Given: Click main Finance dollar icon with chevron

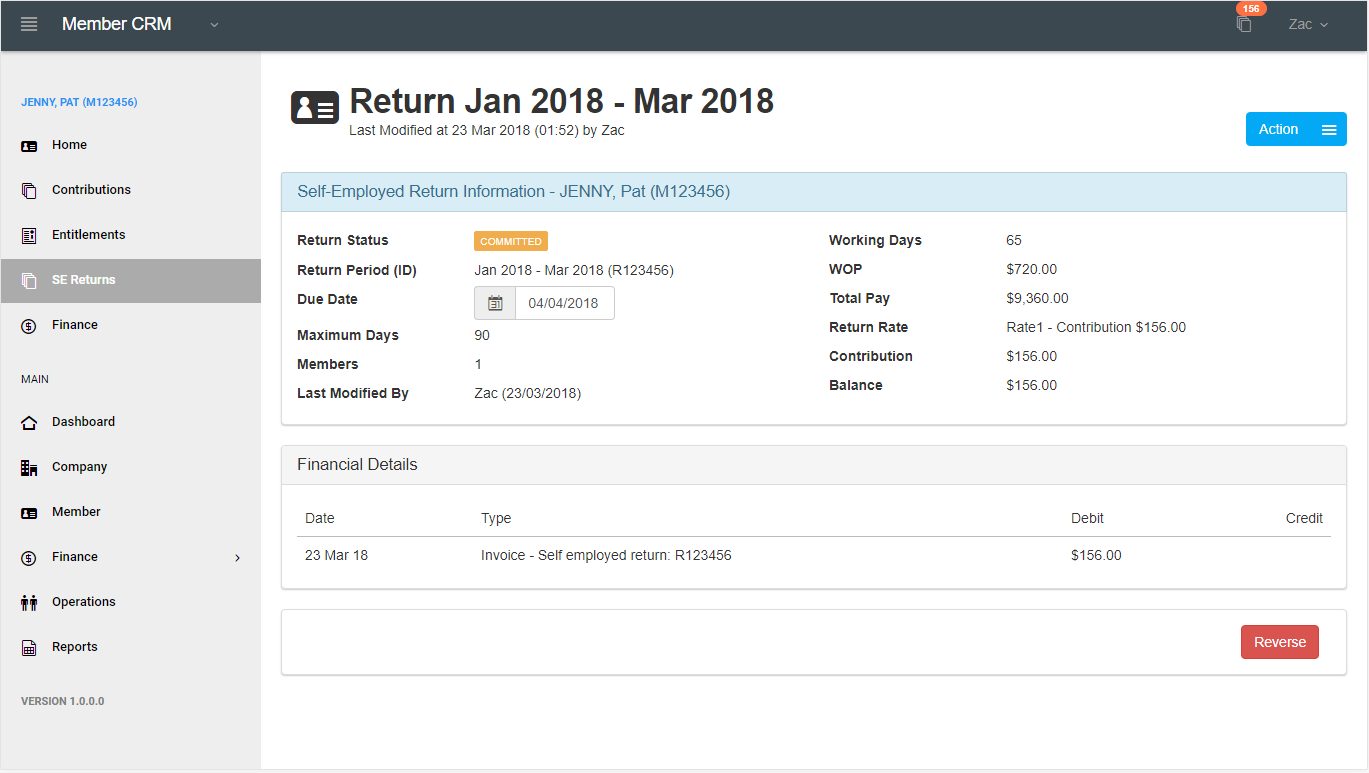Looking at the screenshot, I should [x=29, y=557].
